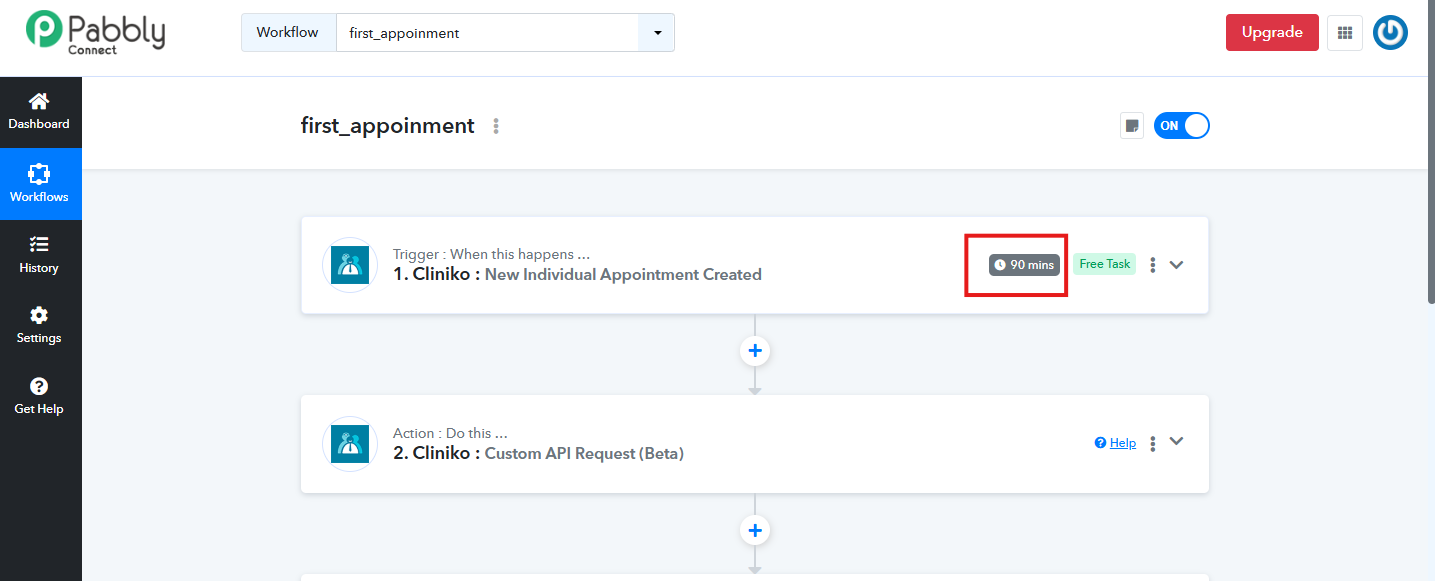The height and width of the screenshot is (581, 1435).
Task: Click the red Upgrade button
Action: [x=1272, y=33]
